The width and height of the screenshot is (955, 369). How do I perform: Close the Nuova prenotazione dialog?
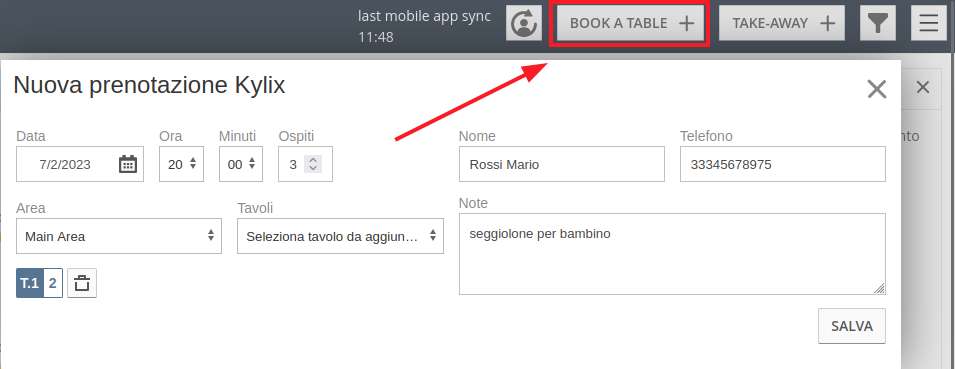pyautogui.click(x=876, y=90)
